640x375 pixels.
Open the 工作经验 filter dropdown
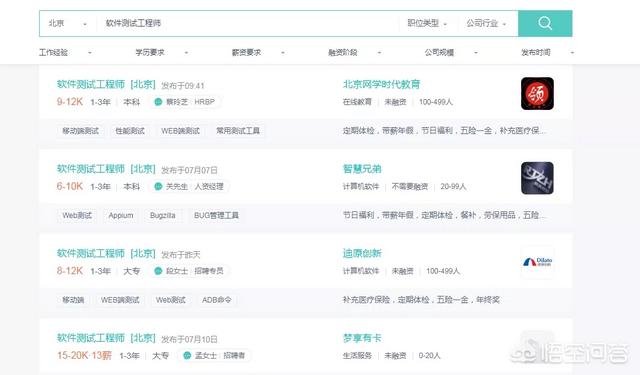pos(65,52)
